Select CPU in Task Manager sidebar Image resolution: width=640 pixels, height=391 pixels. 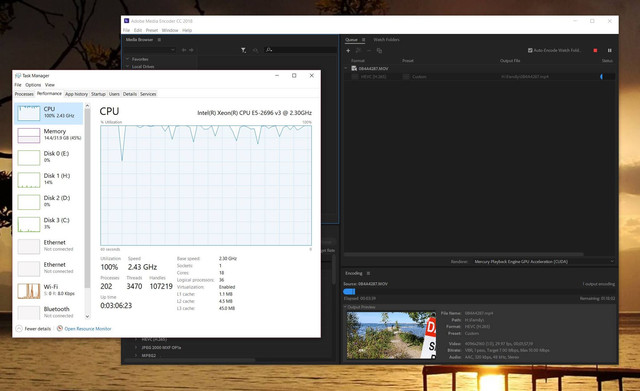point(49,113)
